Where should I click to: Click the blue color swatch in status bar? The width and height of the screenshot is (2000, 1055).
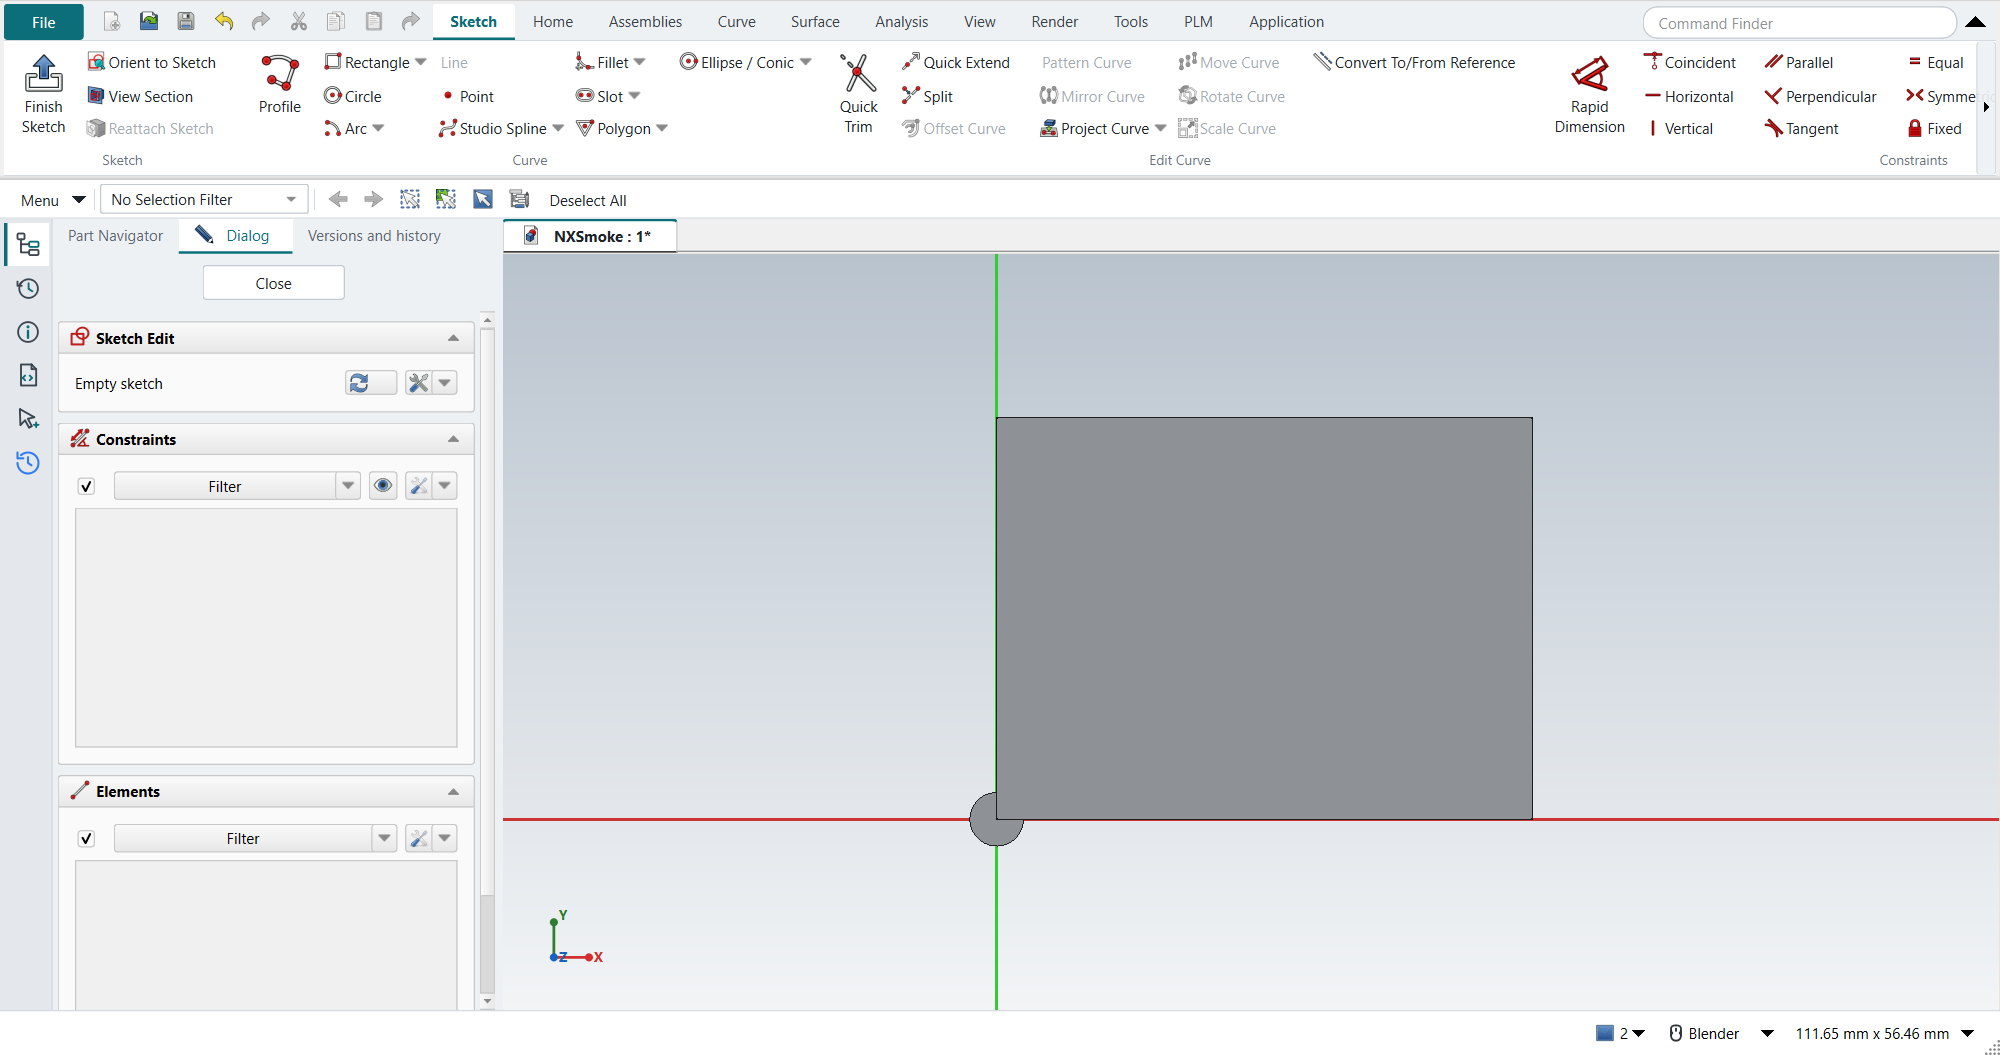pos(1604,1033)
